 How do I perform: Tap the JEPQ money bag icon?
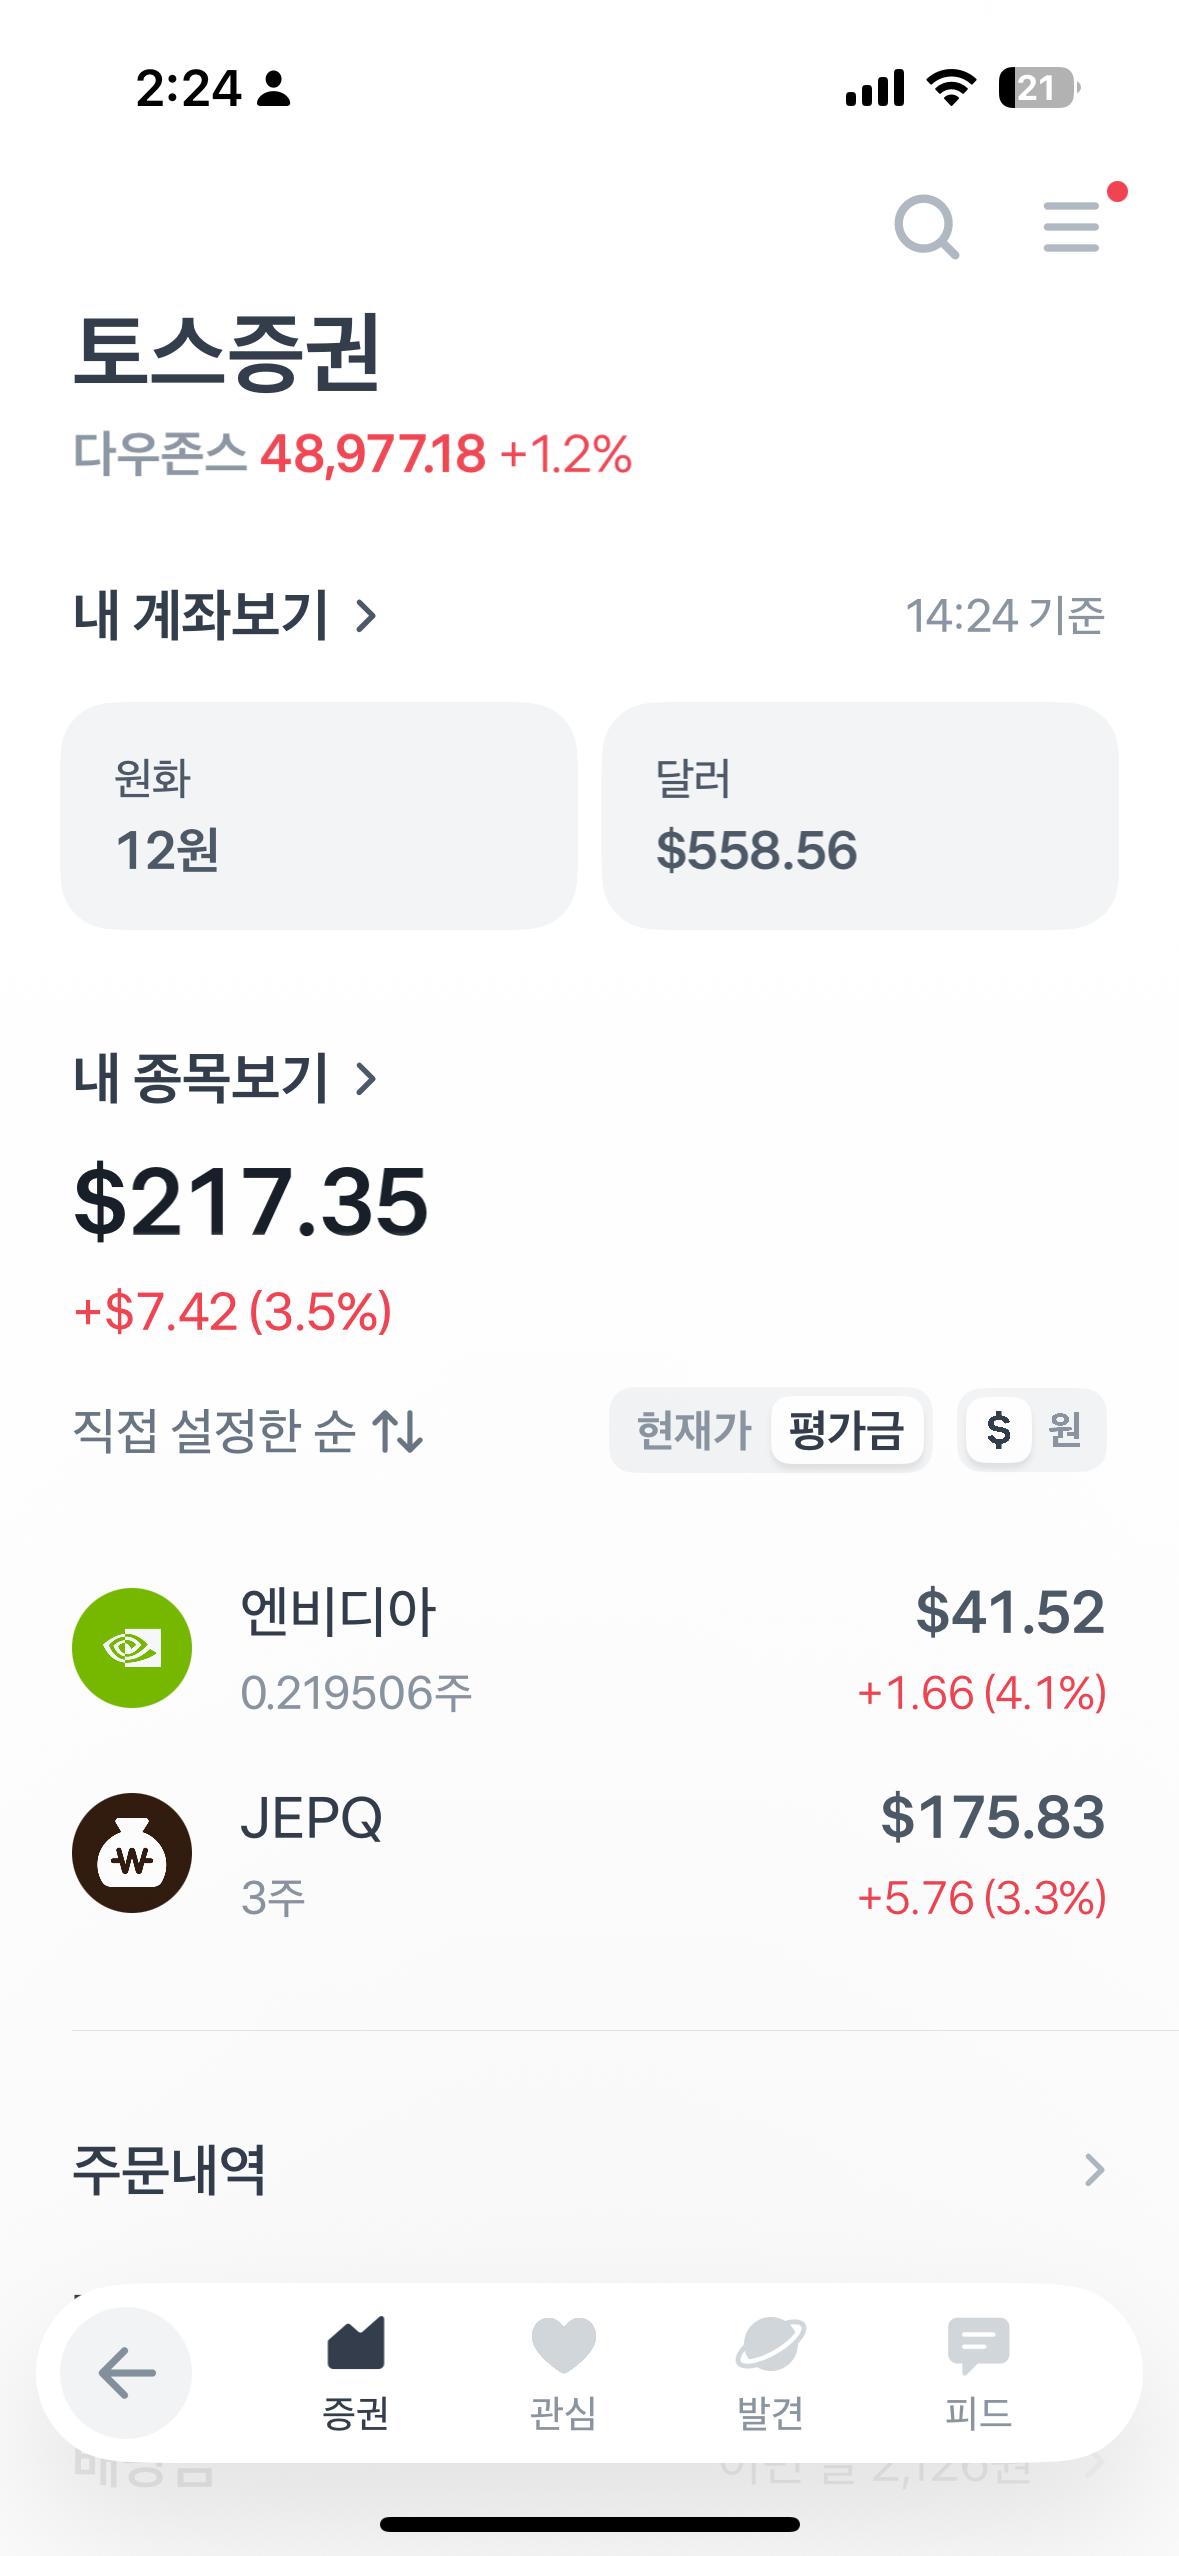132,1852
